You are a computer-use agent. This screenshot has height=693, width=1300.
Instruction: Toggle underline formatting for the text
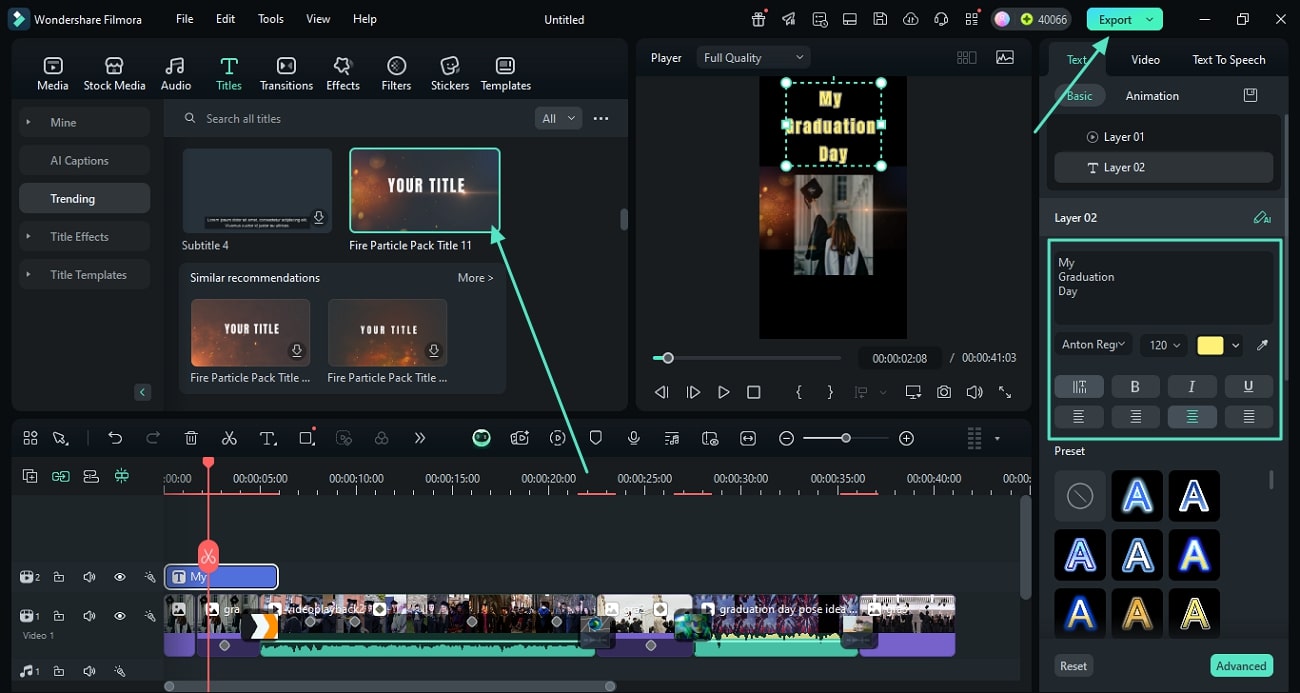(x=1248, y=387)
